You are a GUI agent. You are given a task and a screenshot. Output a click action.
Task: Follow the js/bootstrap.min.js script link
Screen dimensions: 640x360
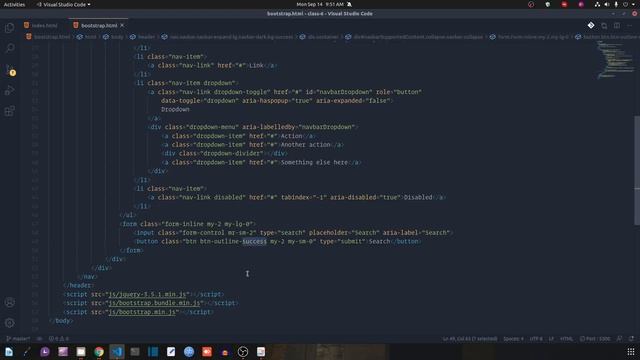tap(142, 312)
